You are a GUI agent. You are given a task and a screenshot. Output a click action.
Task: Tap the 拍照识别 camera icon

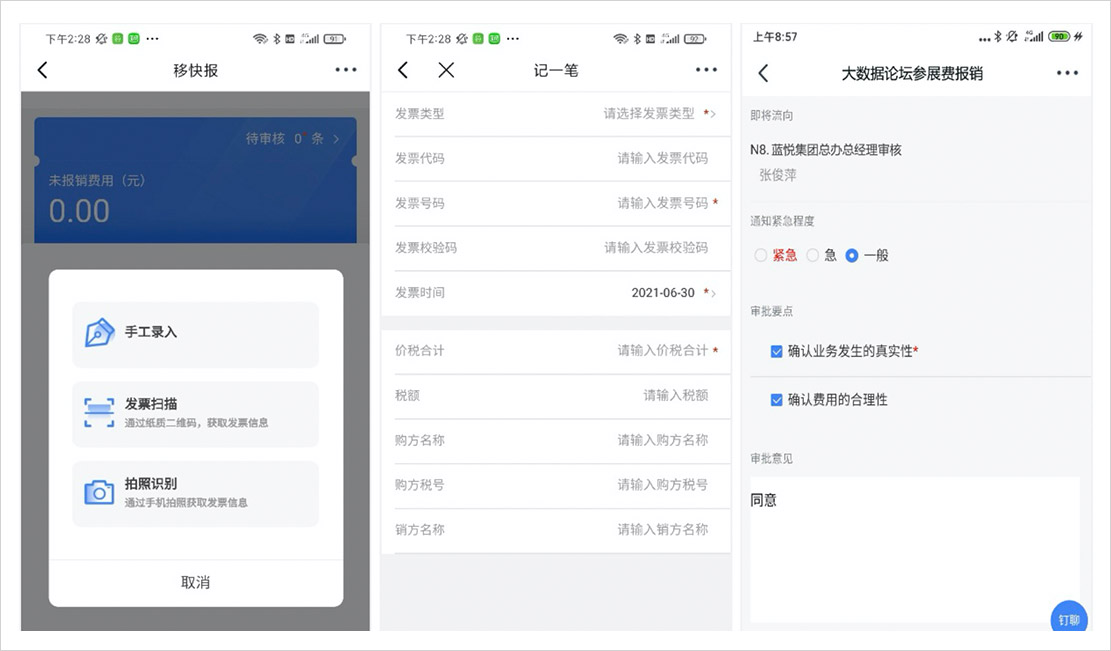(x=99, y=492)
